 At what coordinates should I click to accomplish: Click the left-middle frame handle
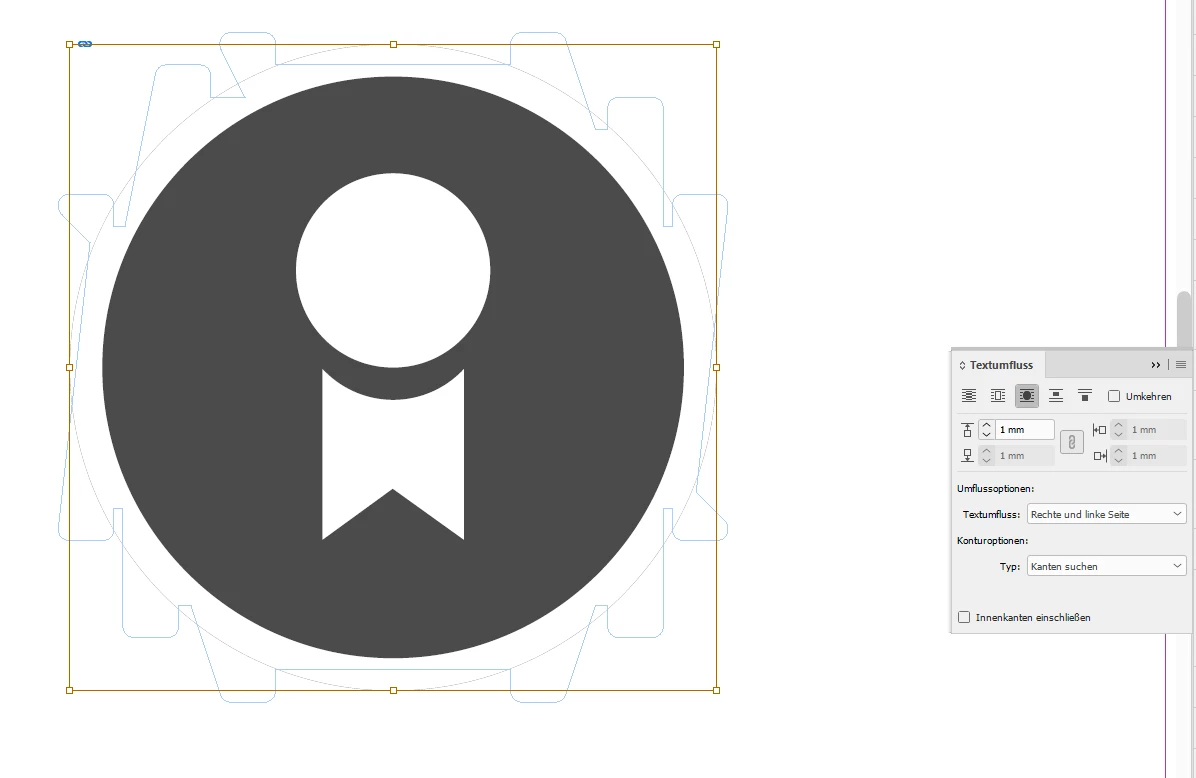tap(69, 368)
